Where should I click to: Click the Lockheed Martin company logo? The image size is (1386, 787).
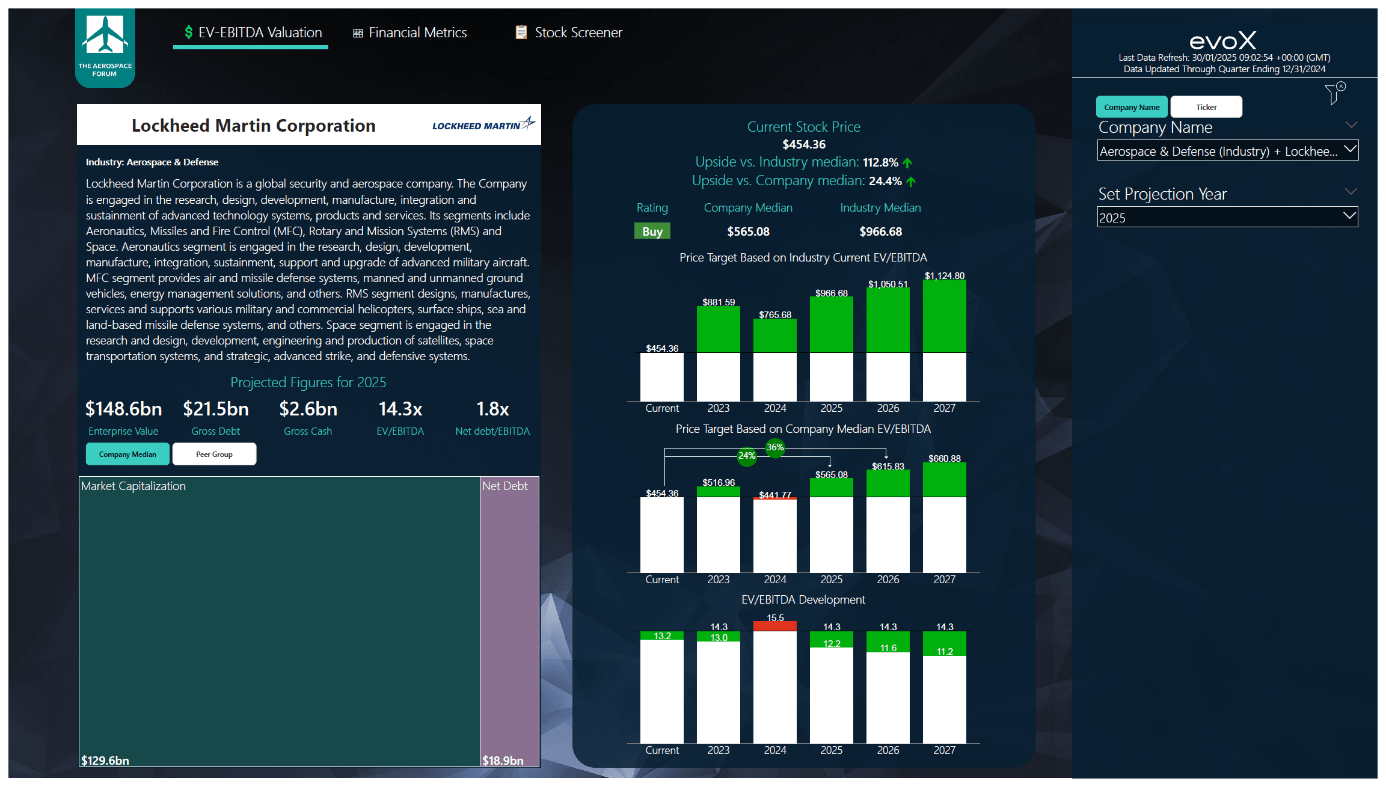tap(483, 124)
